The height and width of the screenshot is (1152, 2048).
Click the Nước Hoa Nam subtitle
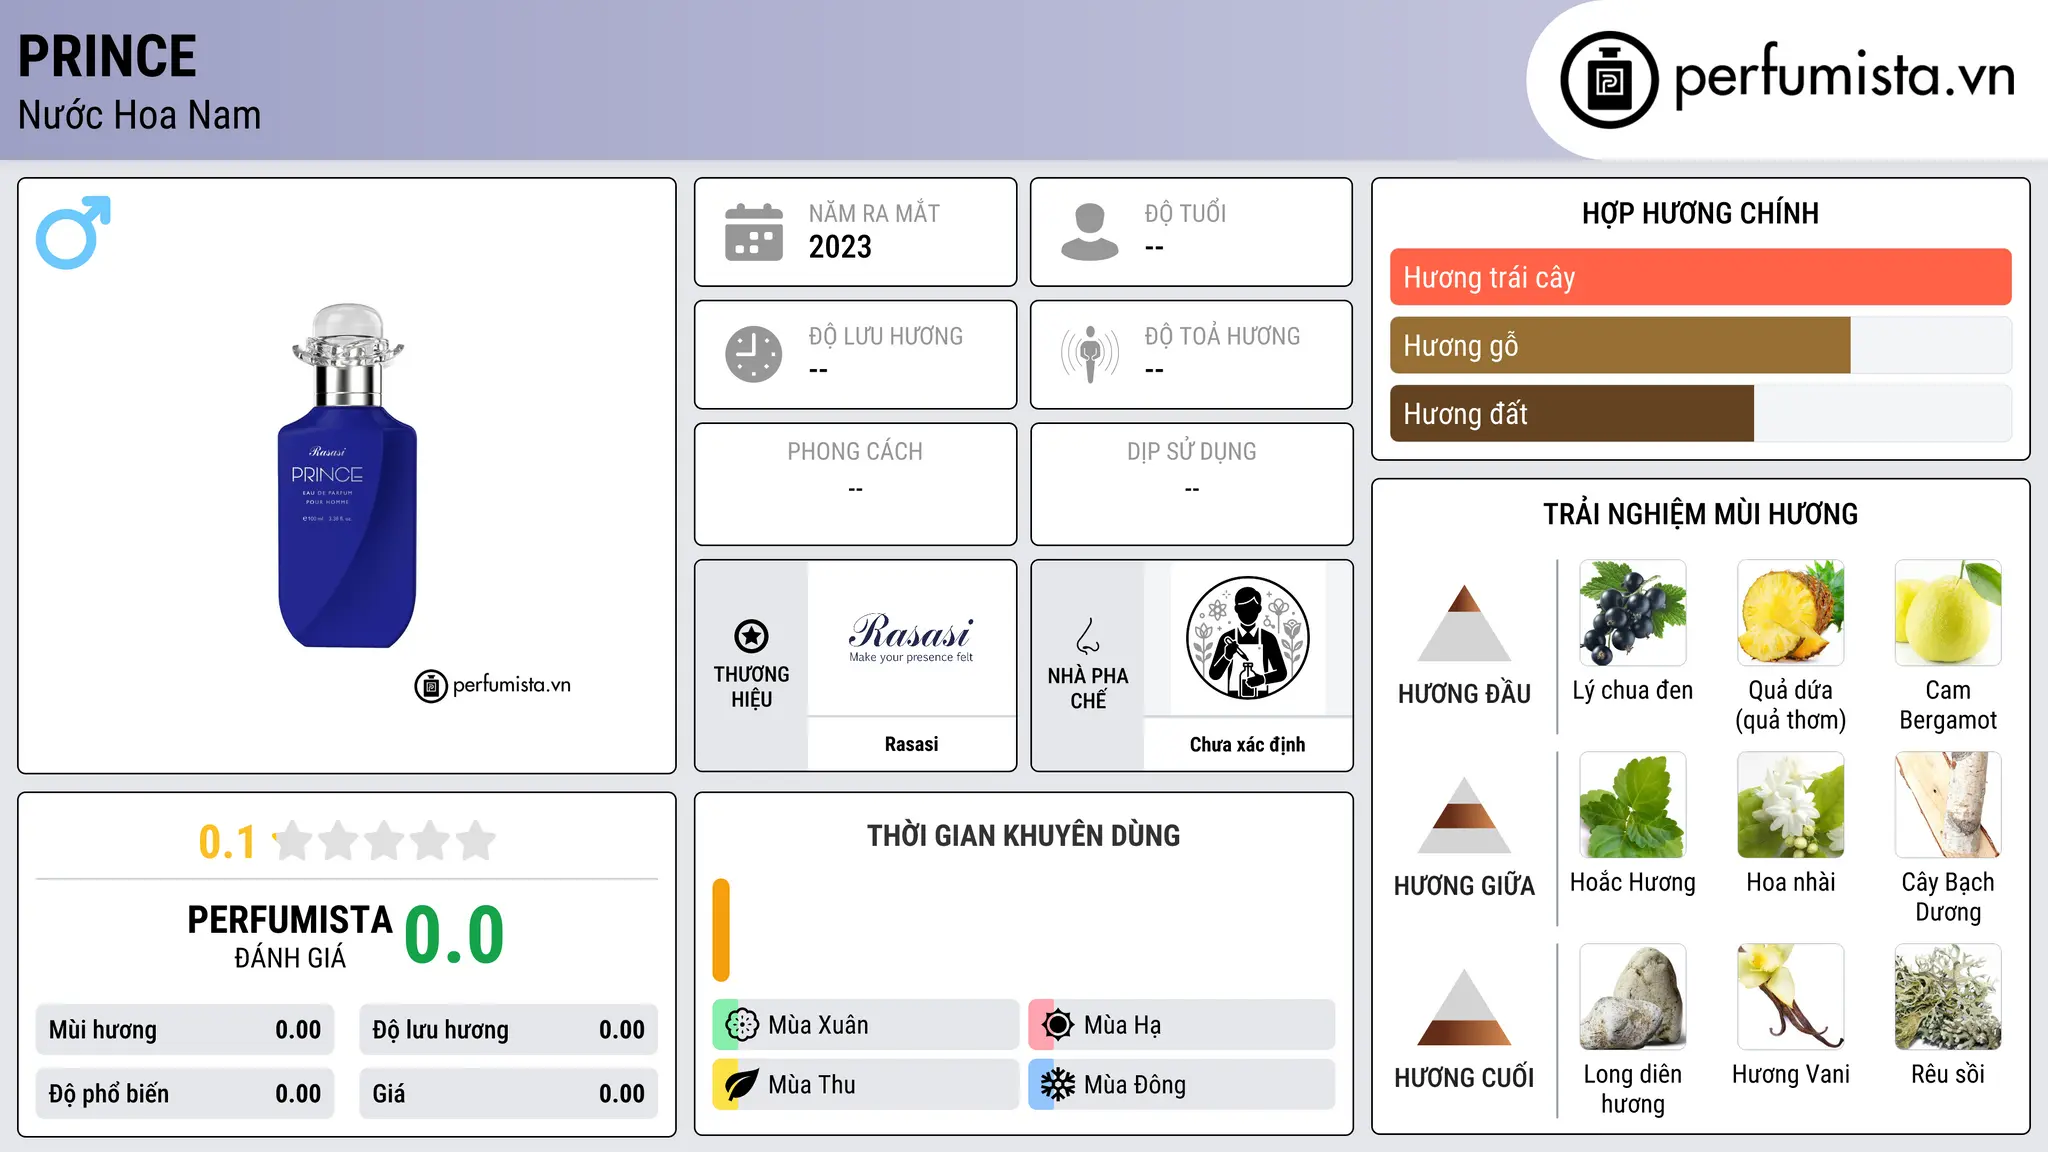[x=139, y=115]
